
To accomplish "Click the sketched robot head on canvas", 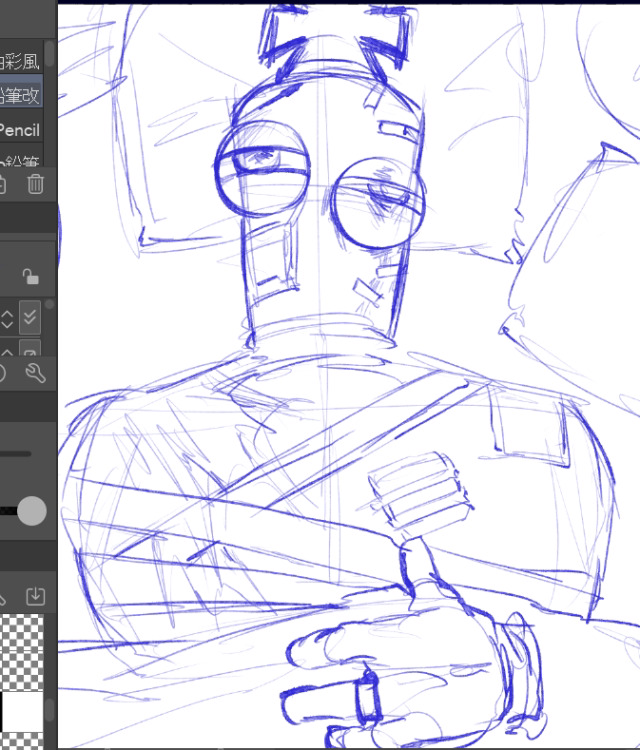I will [x=320, y=201].
